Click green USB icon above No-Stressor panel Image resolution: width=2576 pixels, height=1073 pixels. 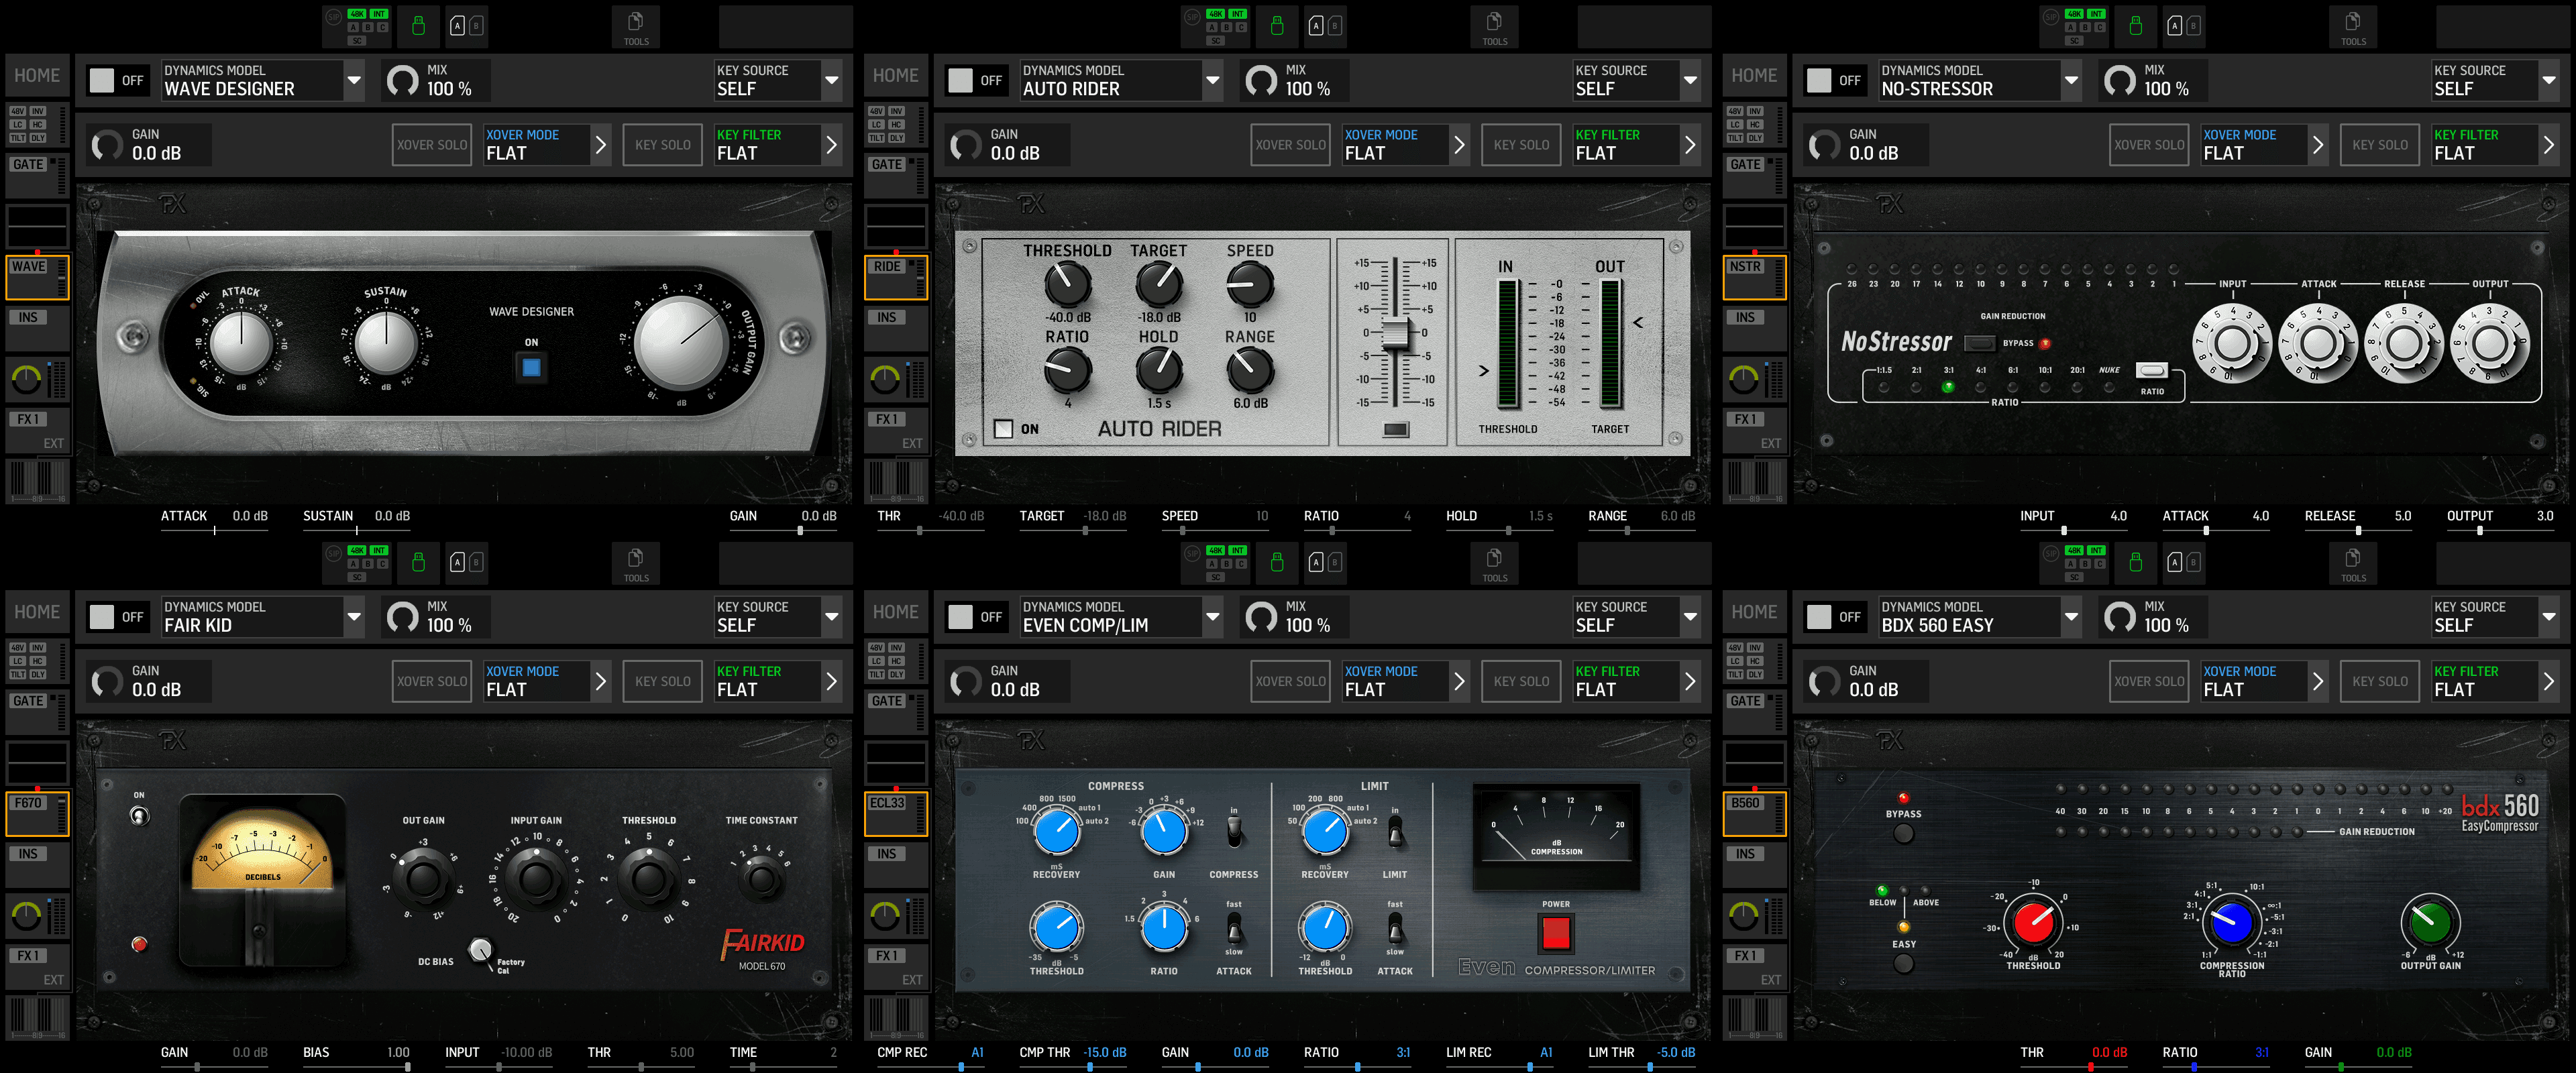(x=2135, y=26)
